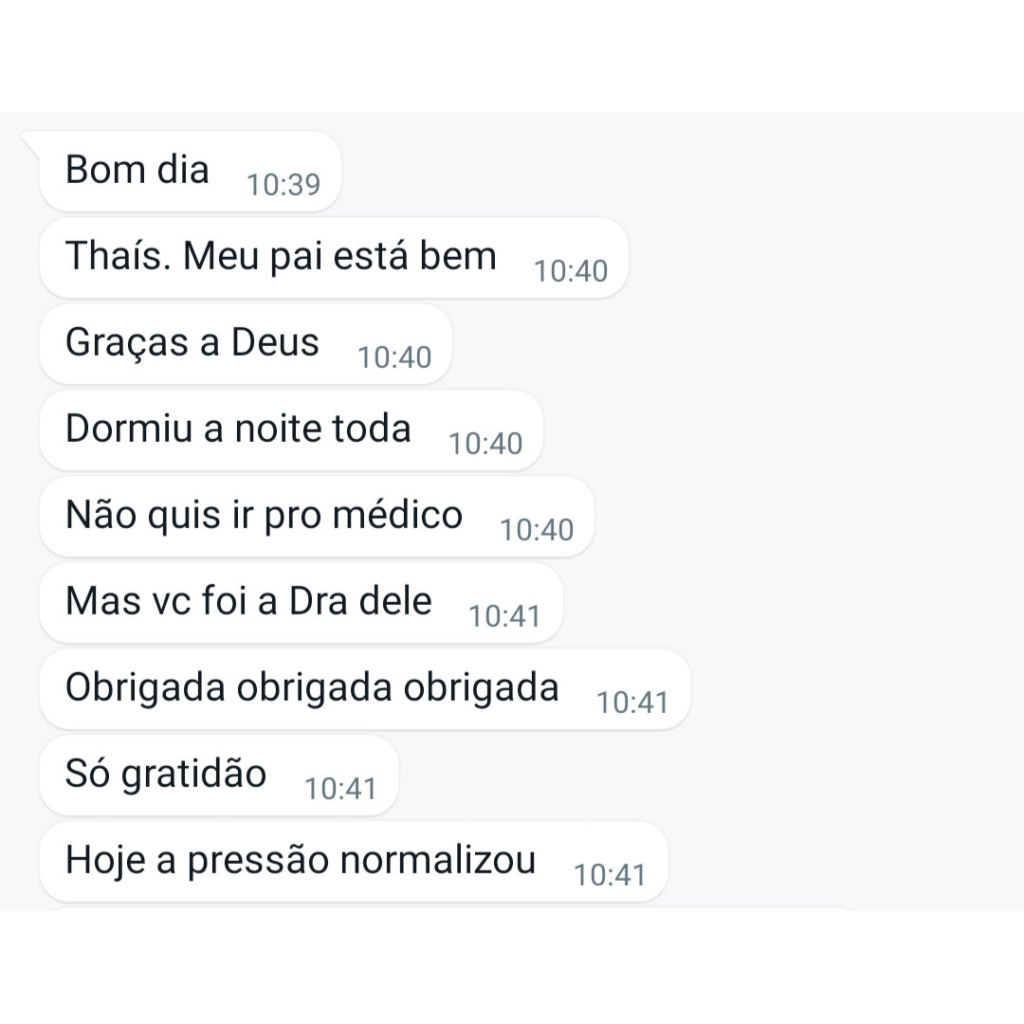The height and width of the screenshot is (1024, 1024).
Task: Click timestamp next to "Meu pai está bem"
Action: click(x=570, y=271)
